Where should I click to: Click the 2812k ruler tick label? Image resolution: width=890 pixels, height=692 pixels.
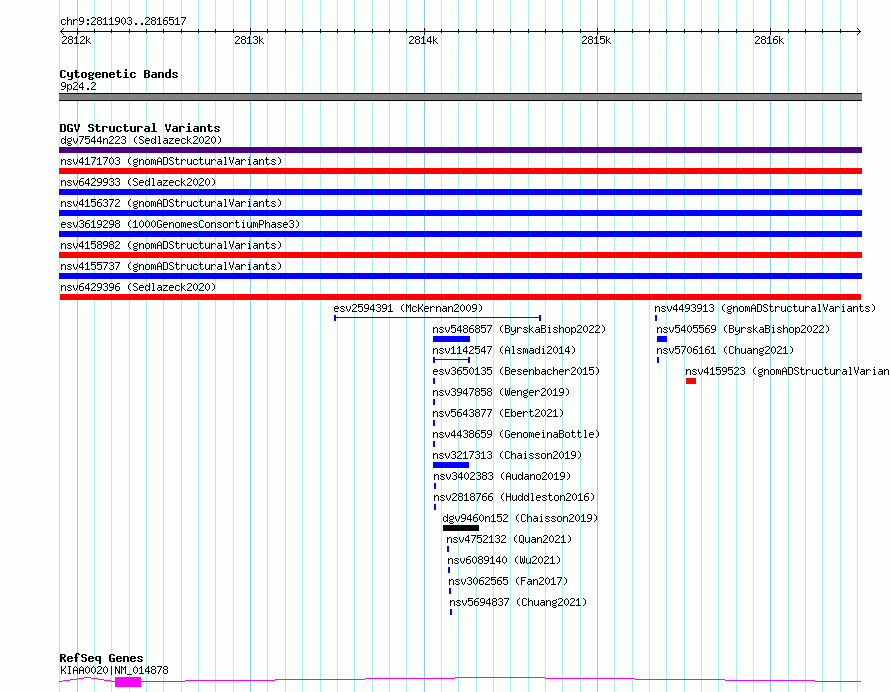click(76, 40)
